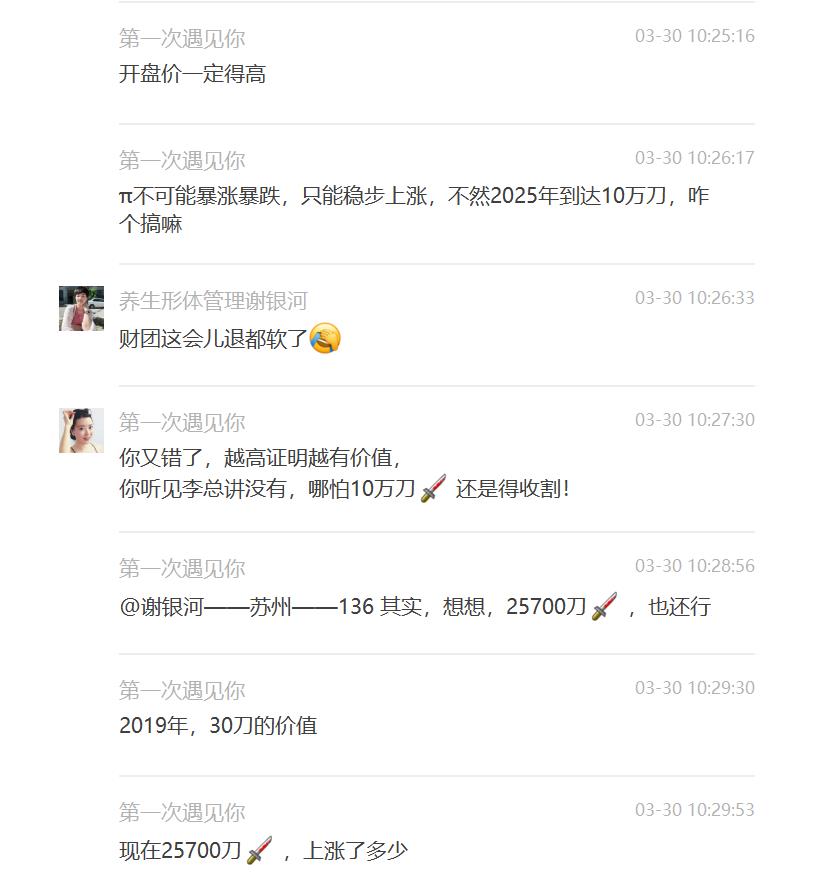Click dagger emoji after 现在25700刀

(260, 850)
